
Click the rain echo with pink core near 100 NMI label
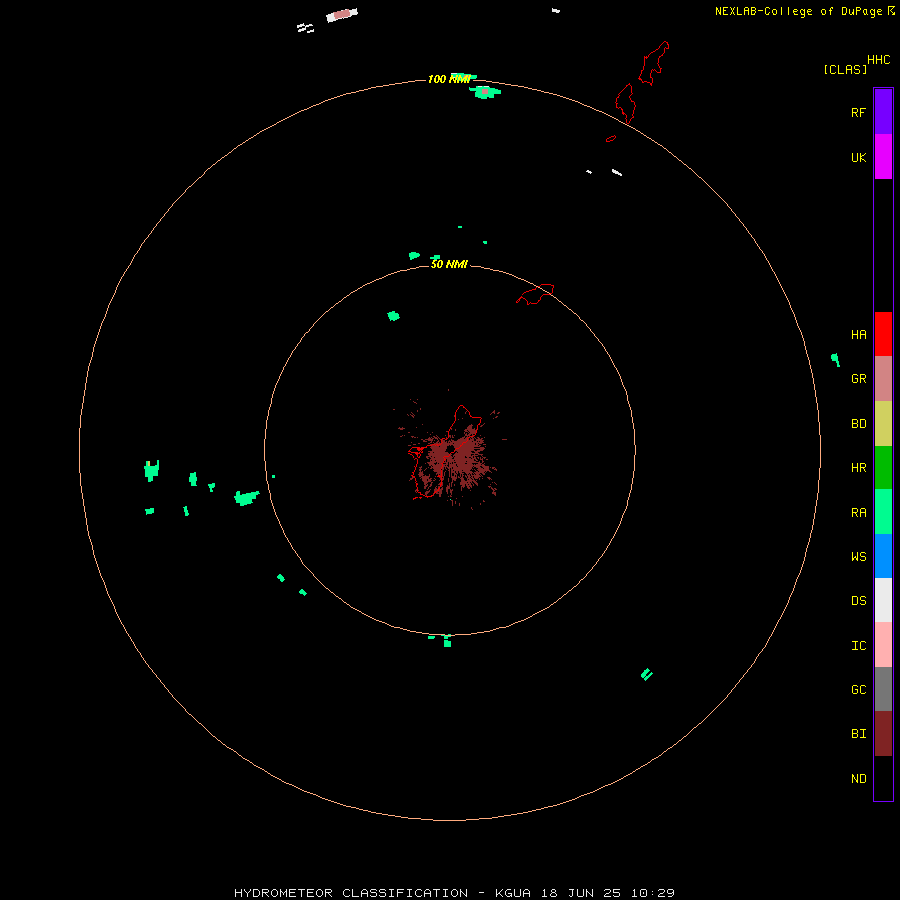pyautogui.click(x=485, y=92)
